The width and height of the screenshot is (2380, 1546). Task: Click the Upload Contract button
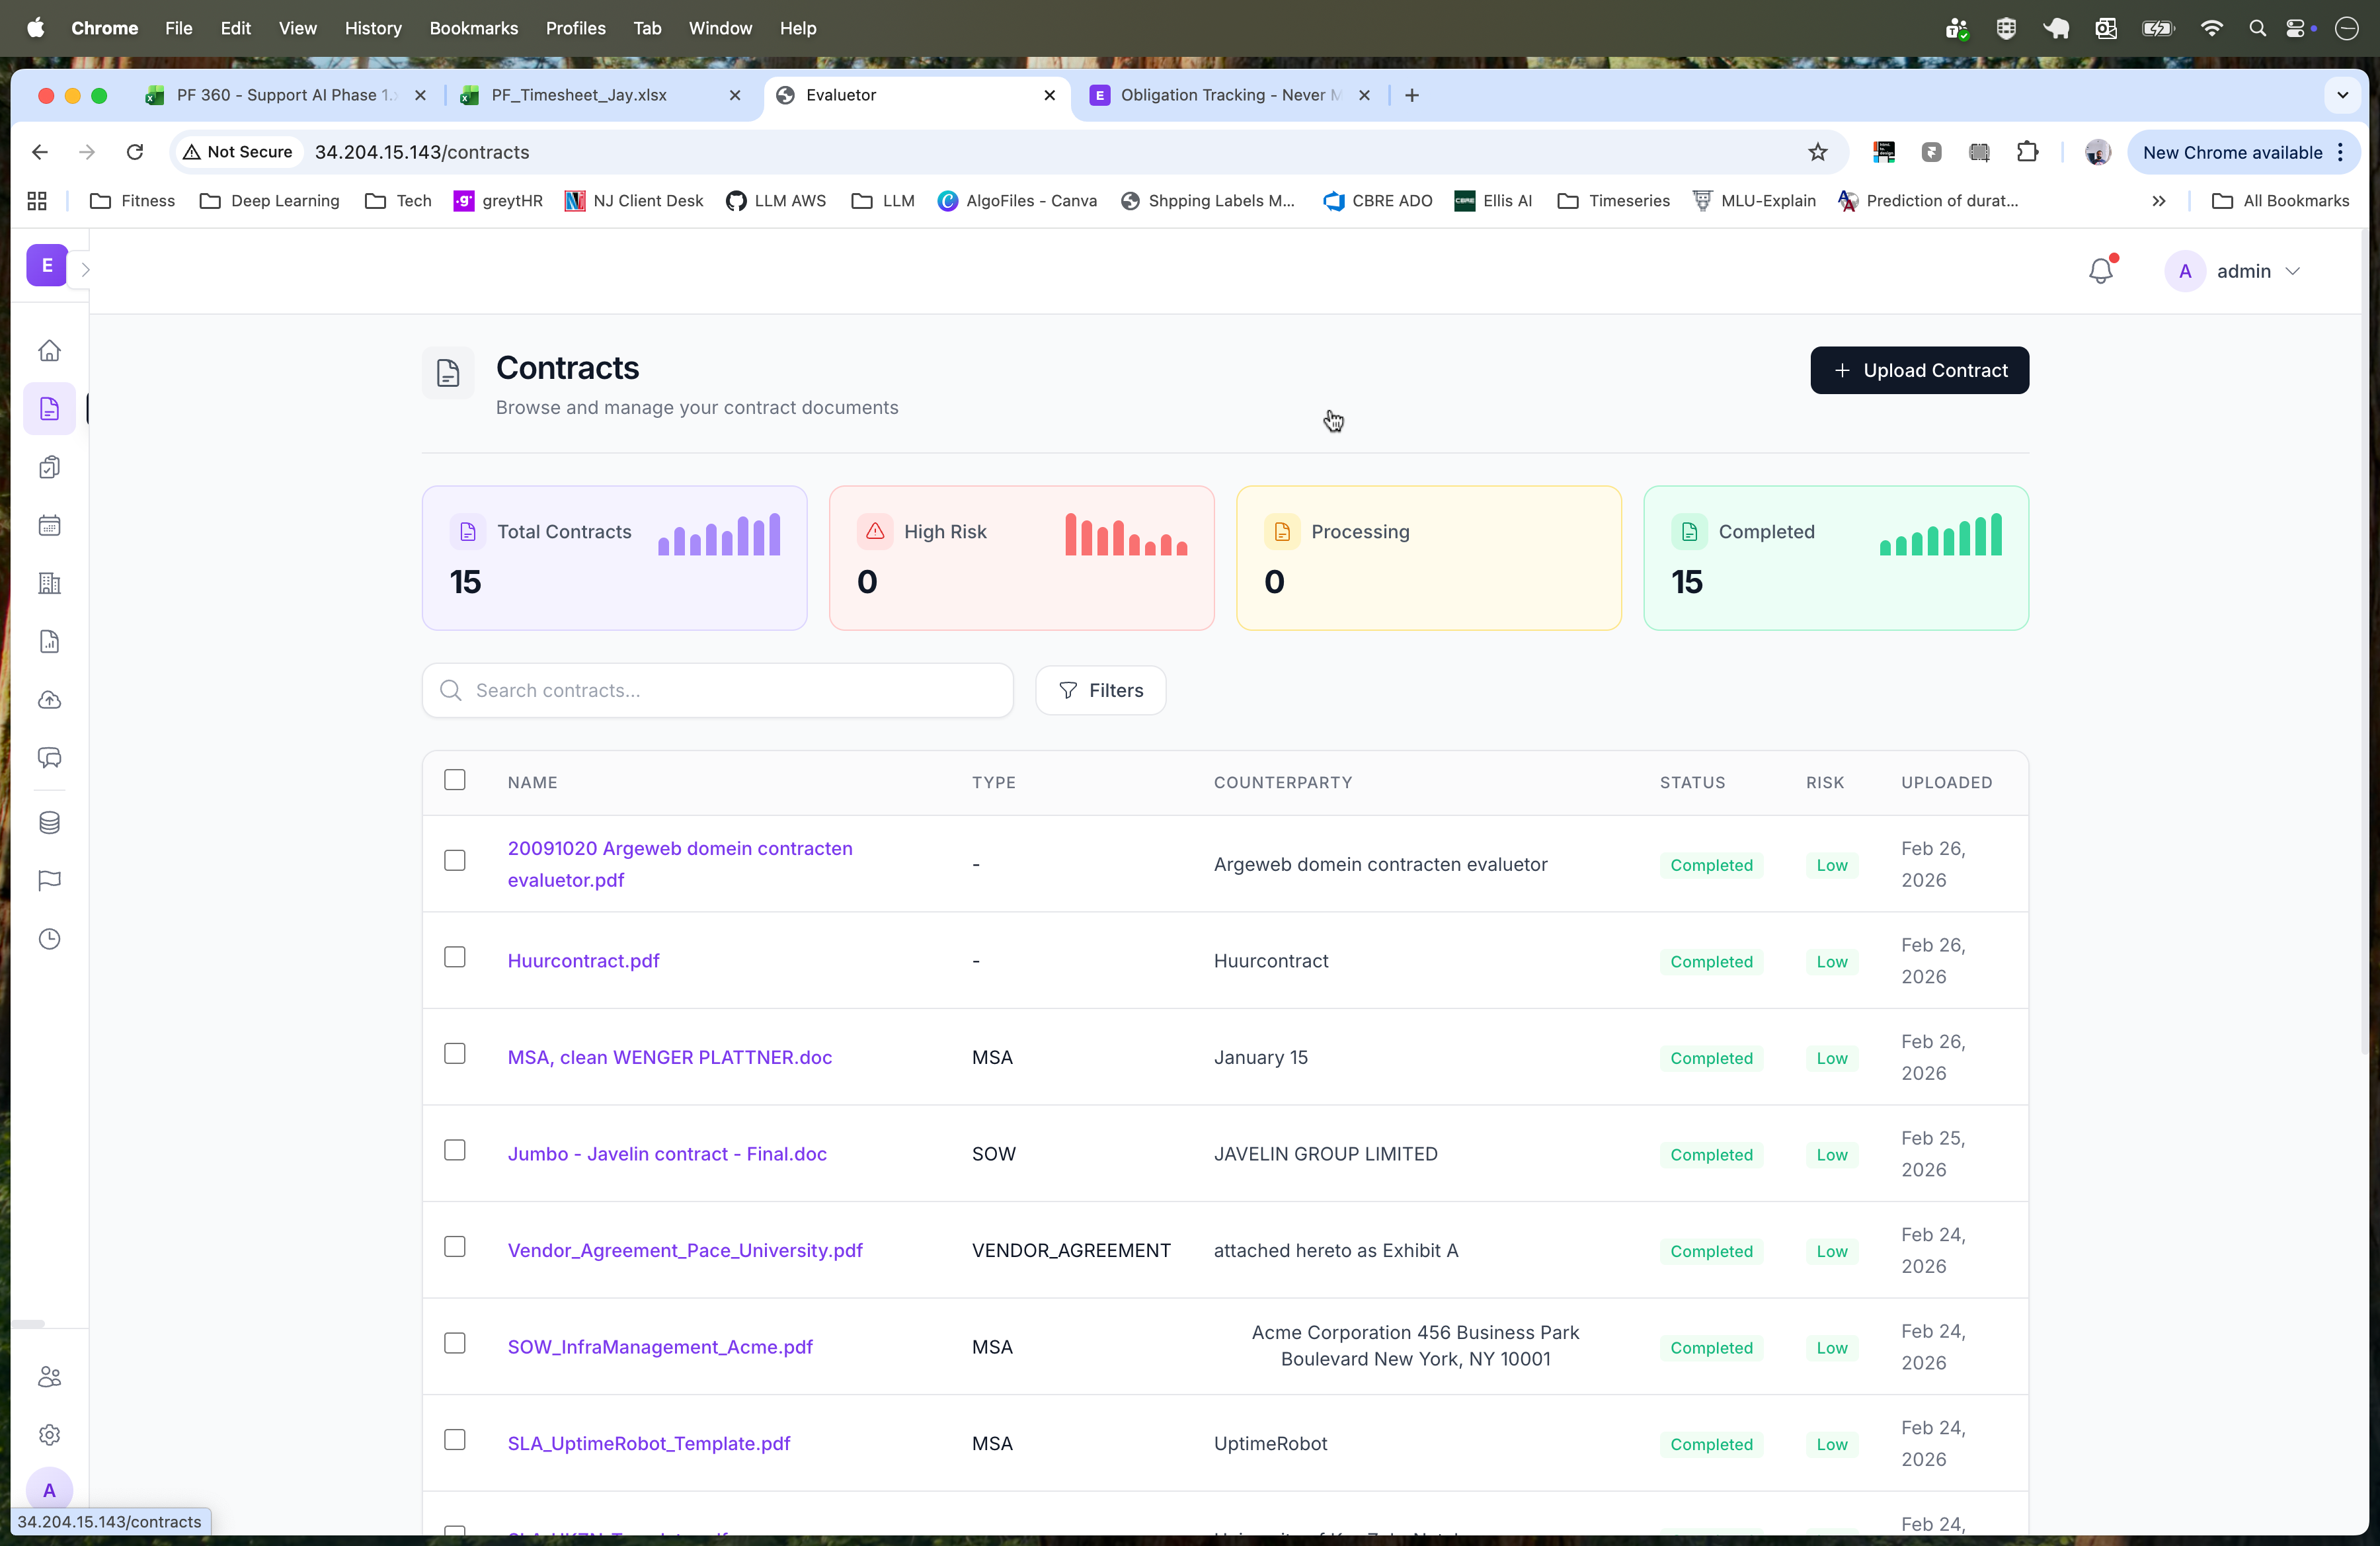(x=1918, y=370)
